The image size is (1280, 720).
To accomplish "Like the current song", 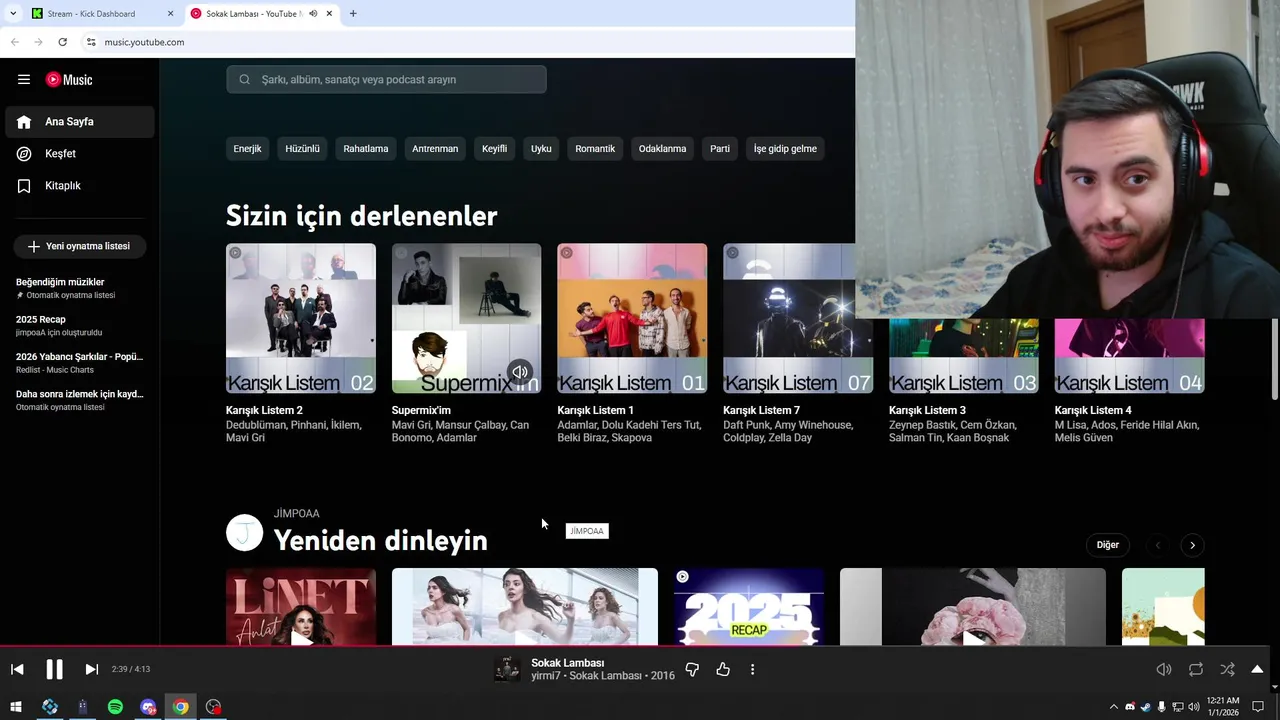I will click(723, 669).
